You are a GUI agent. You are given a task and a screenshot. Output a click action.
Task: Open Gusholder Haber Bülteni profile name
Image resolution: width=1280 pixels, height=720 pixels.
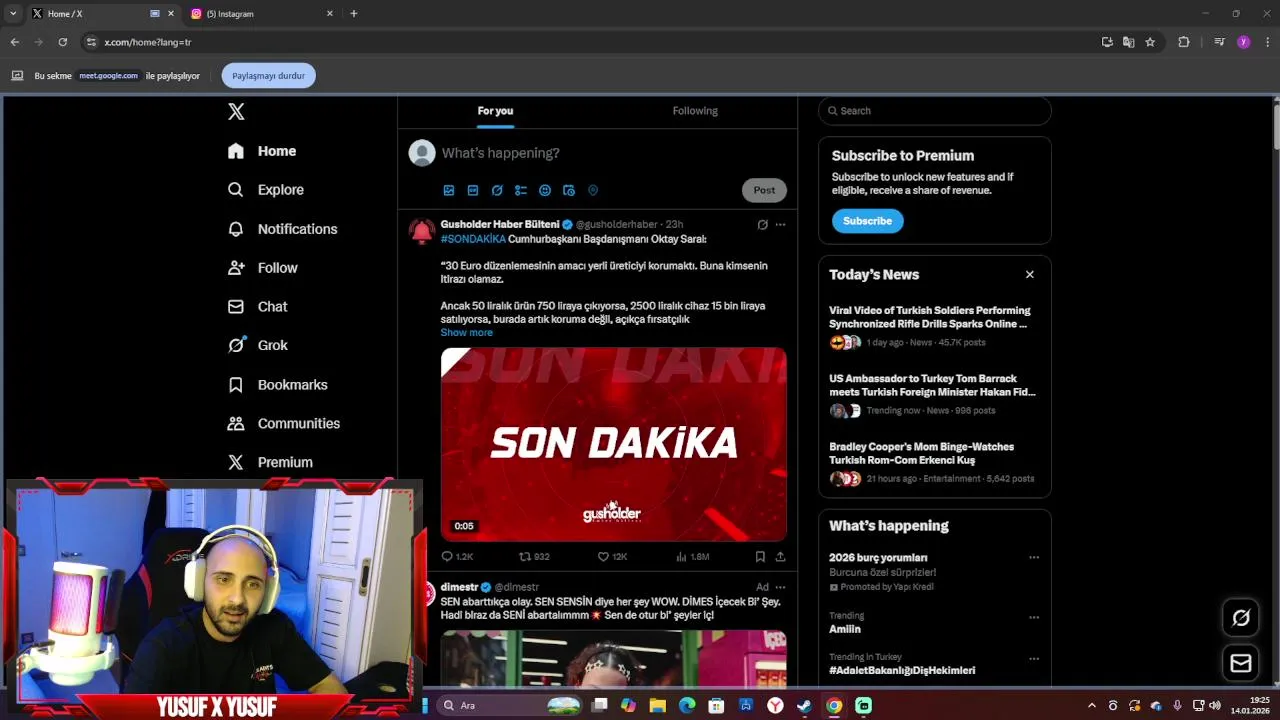pyautogui.click(x=500, y=225)
